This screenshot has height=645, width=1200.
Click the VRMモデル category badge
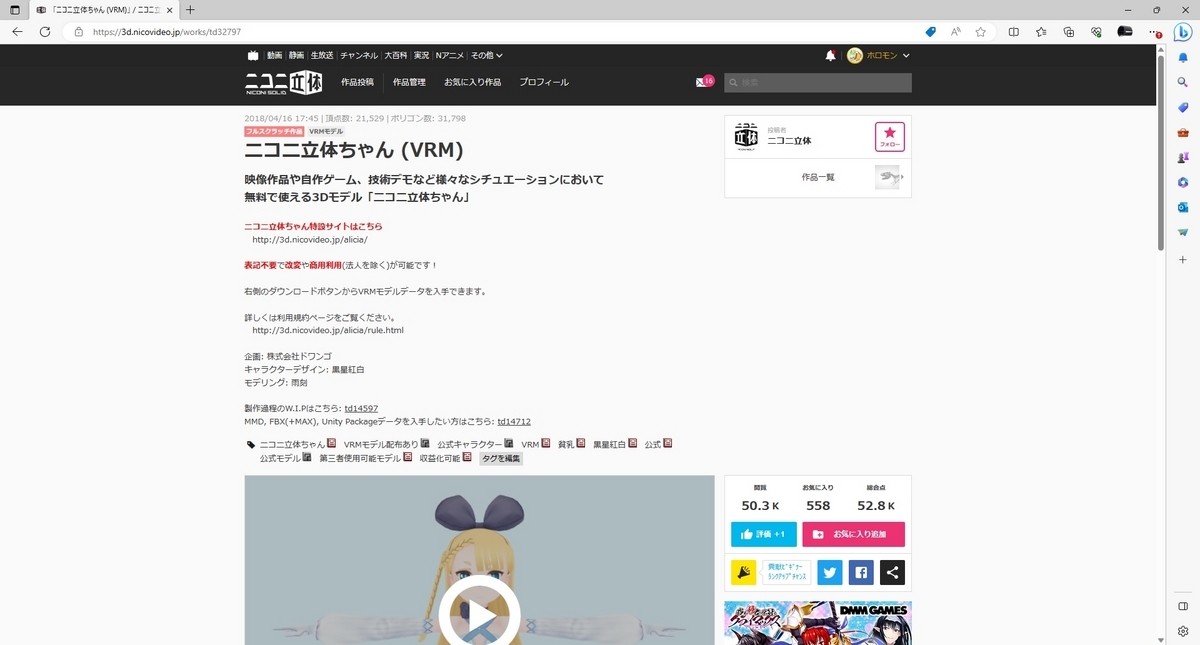tap(326, 131)
